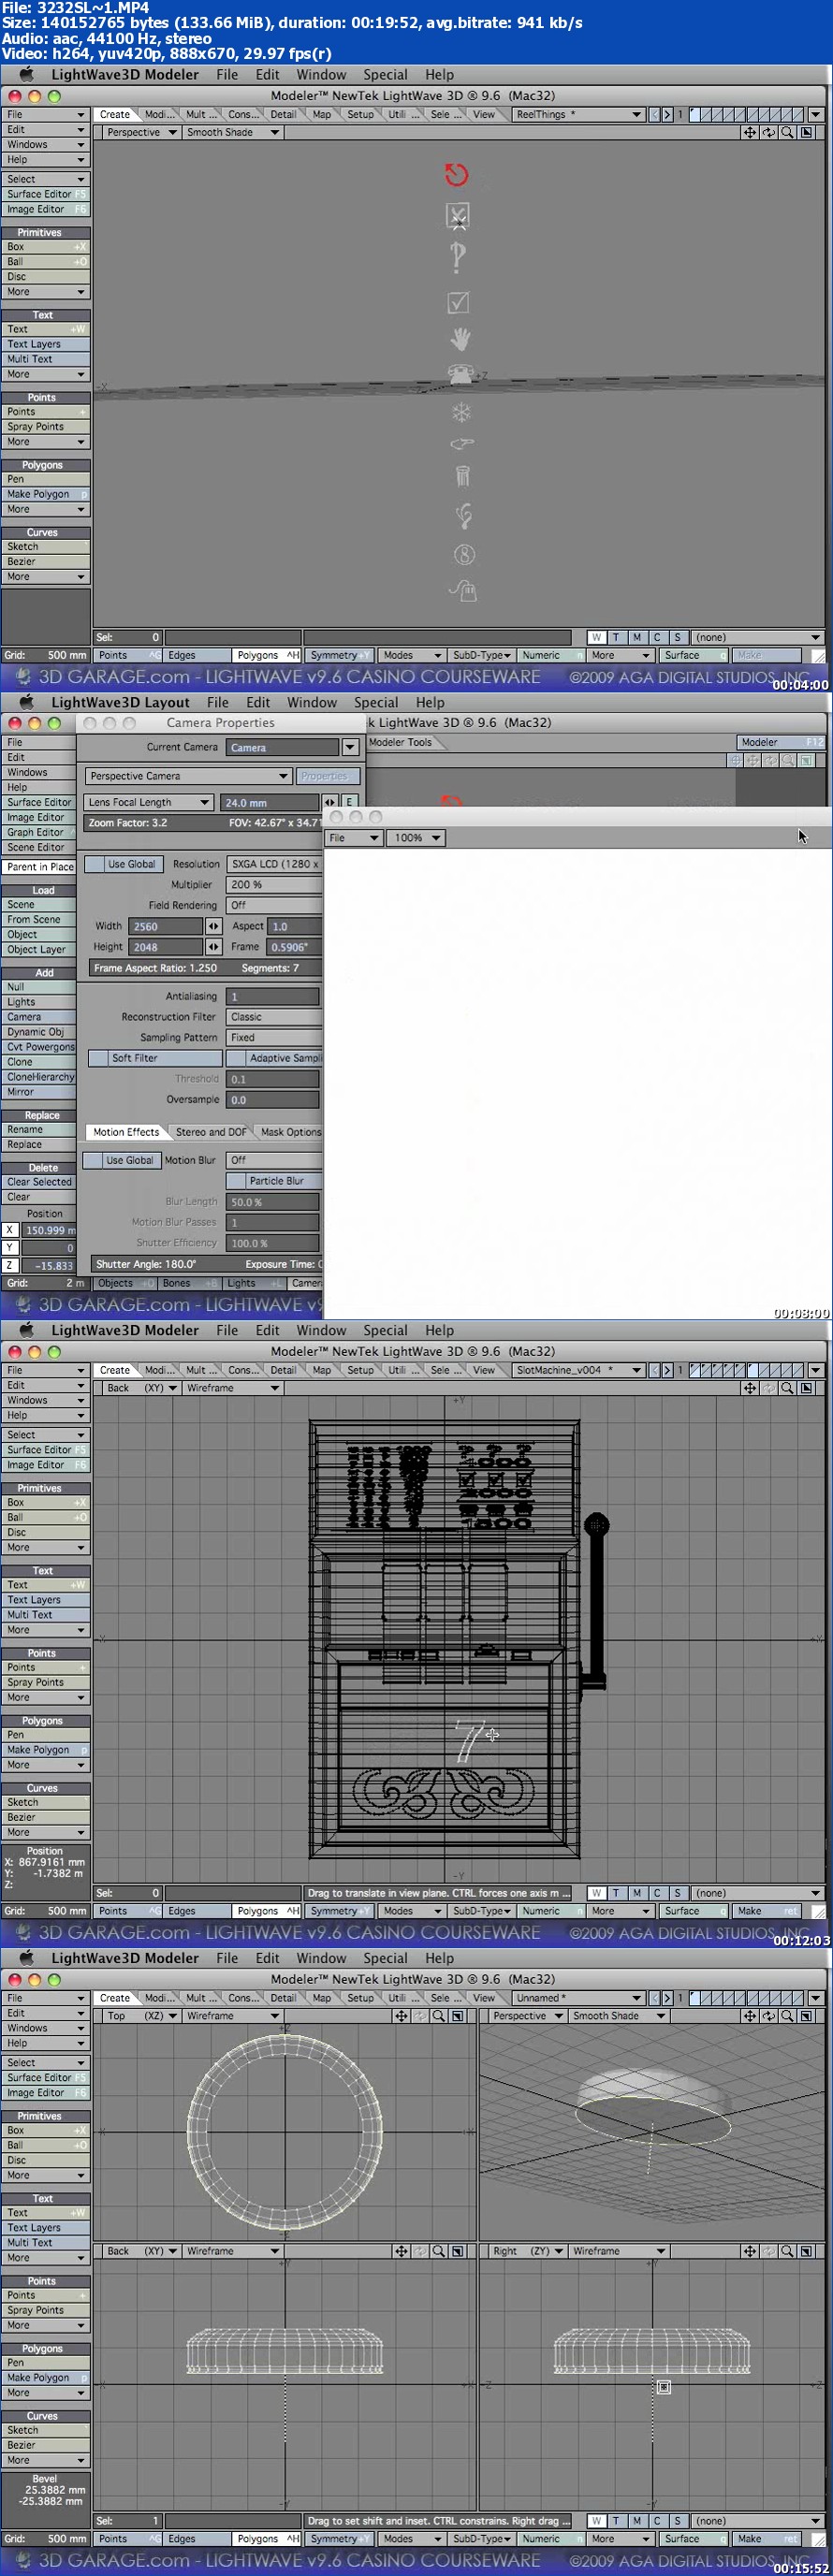Click Clear Selected in the Layout sidebar
The width and height of the screenshot is (833, 2576).
tap(39, 1182)
